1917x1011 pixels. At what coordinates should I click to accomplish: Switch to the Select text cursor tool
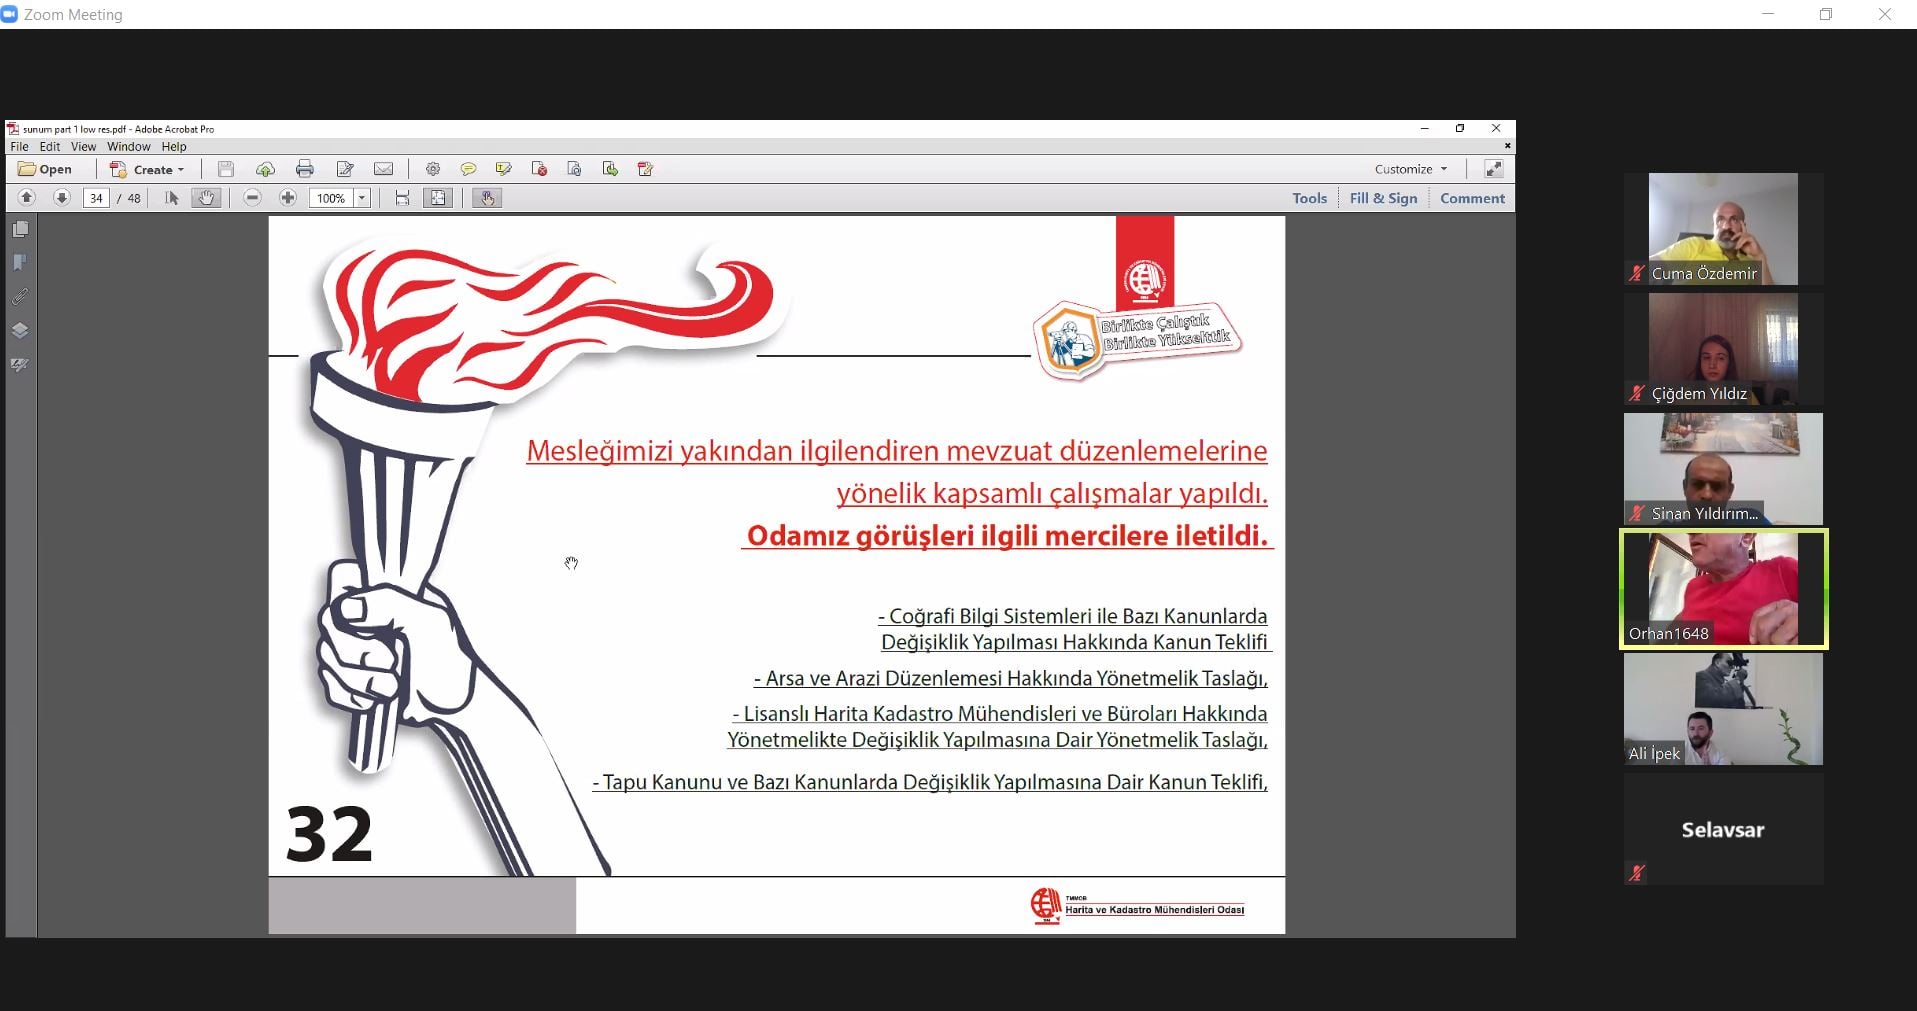click(x=172, y=198)
